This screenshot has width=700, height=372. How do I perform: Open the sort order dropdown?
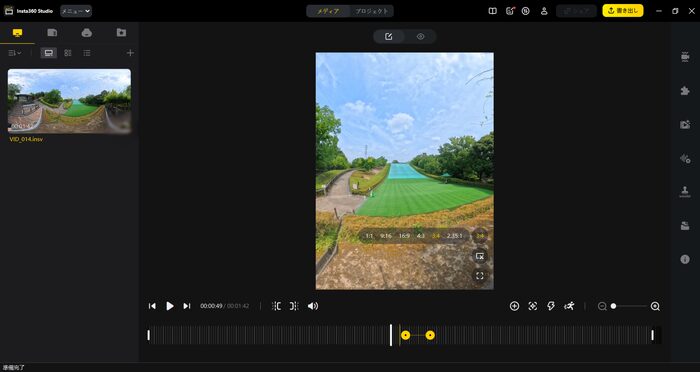click(14, 53)
